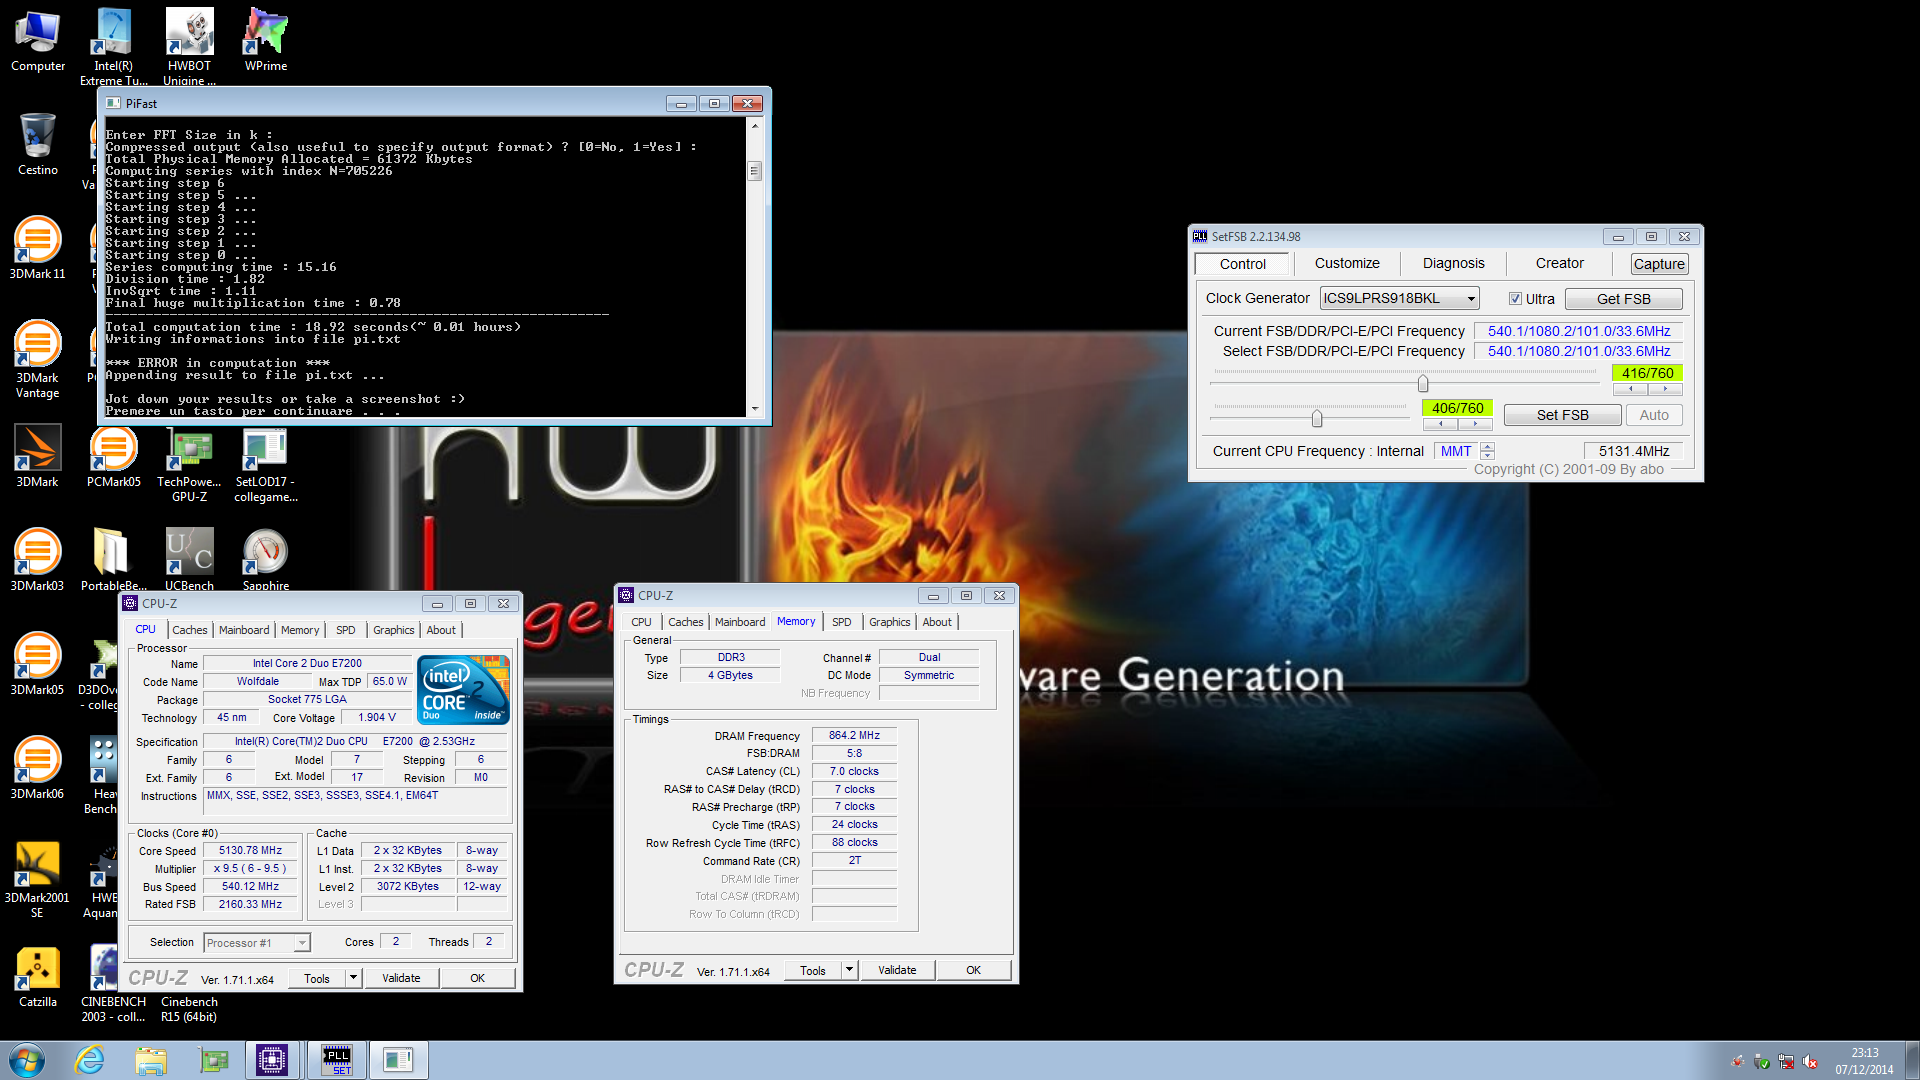Screen dimensions: 1920x1080
Task: Switch to Creator tab in SetFSB
Action: 1559,263
